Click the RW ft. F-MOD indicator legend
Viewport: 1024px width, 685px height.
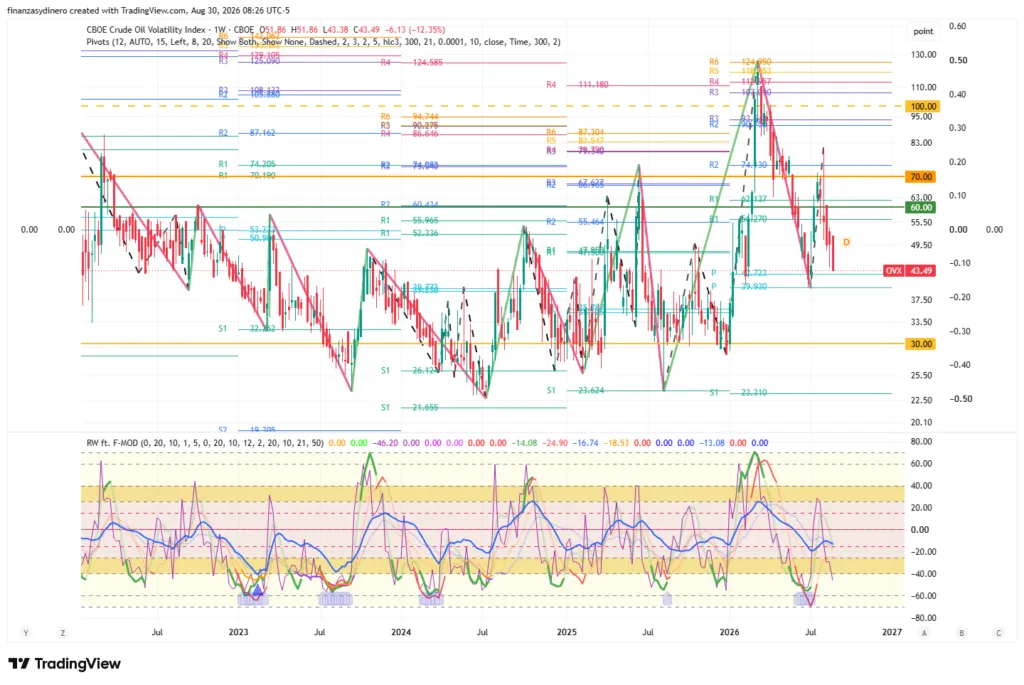(x=205, y=443)
